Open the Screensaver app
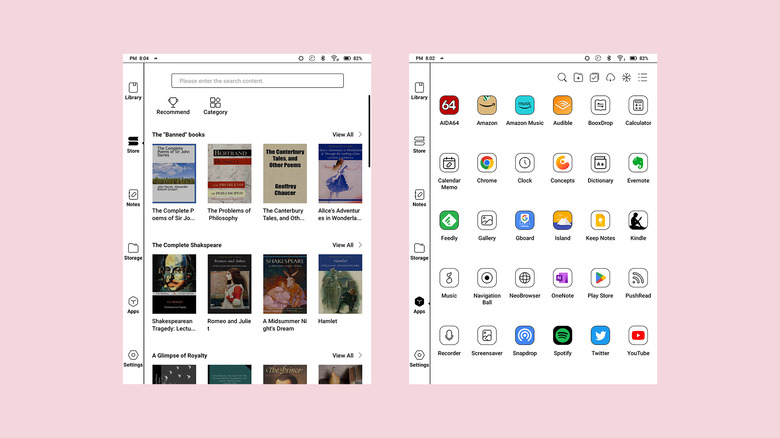780x438 pixels. 487,335
